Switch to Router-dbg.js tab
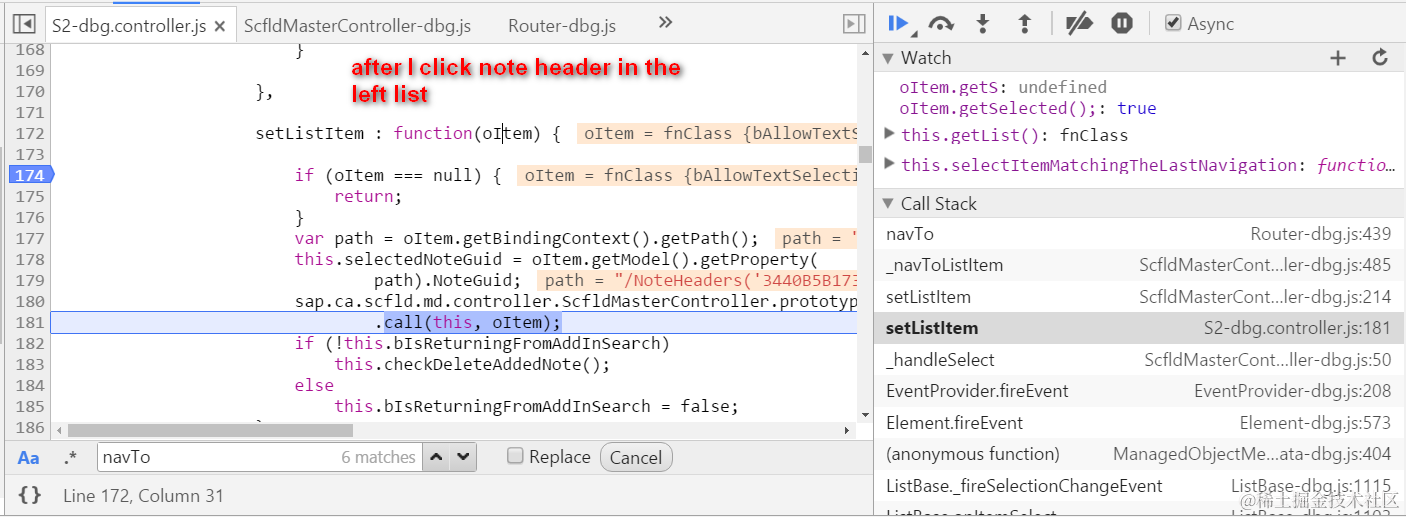Screen dimensions: 1406x517 tap(562, 26)
